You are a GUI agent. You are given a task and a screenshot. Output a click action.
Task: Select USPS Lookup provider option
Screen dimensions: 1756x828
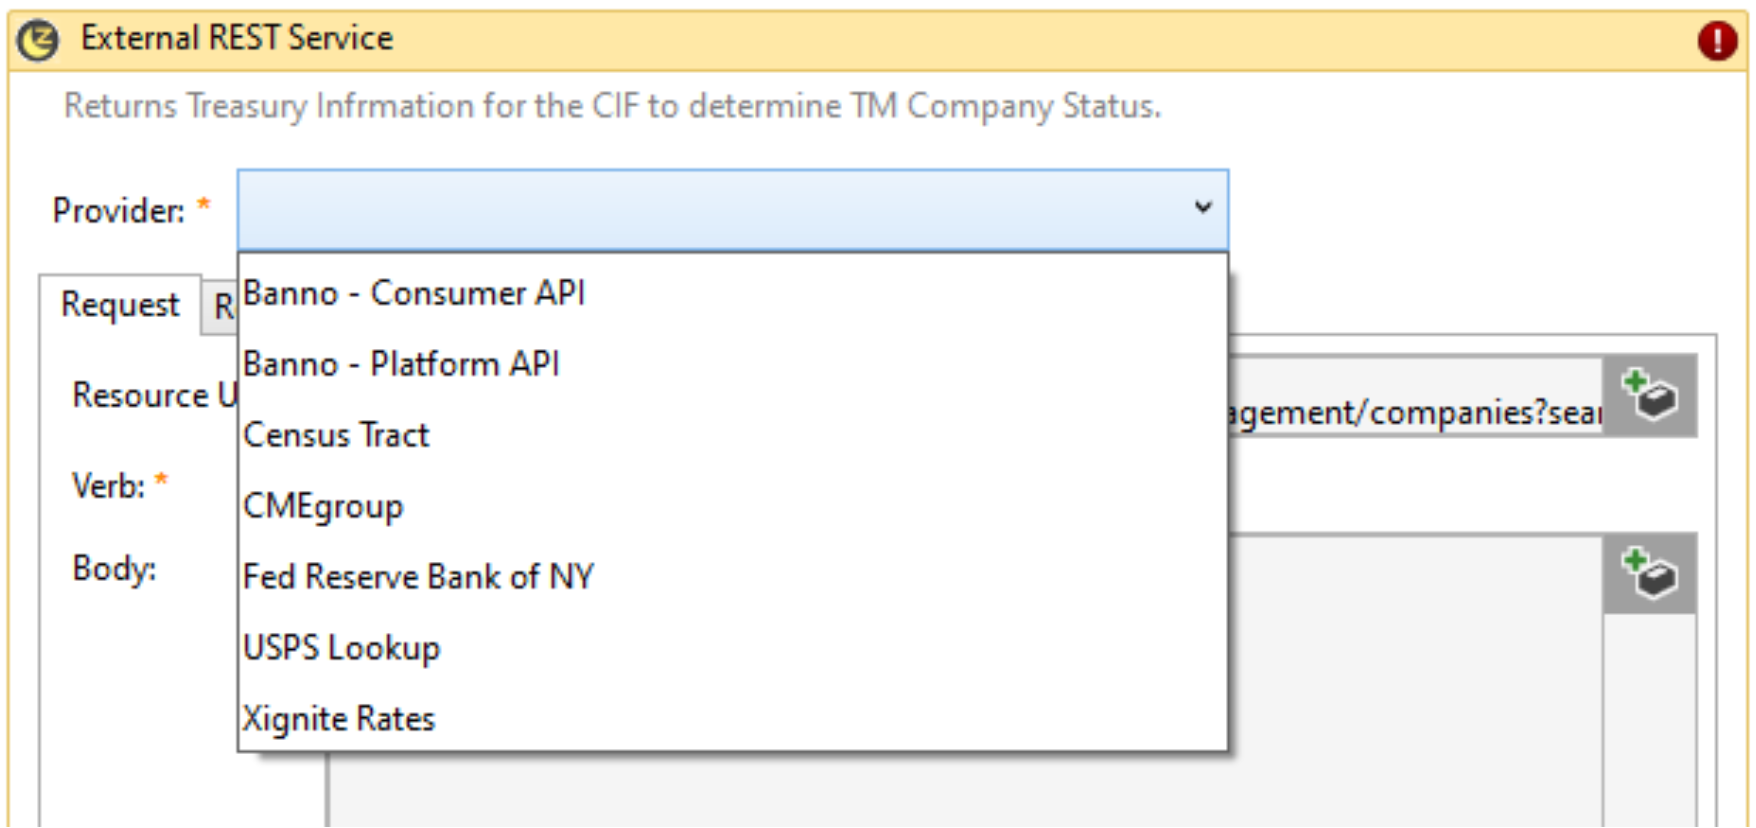pos(341,648)
